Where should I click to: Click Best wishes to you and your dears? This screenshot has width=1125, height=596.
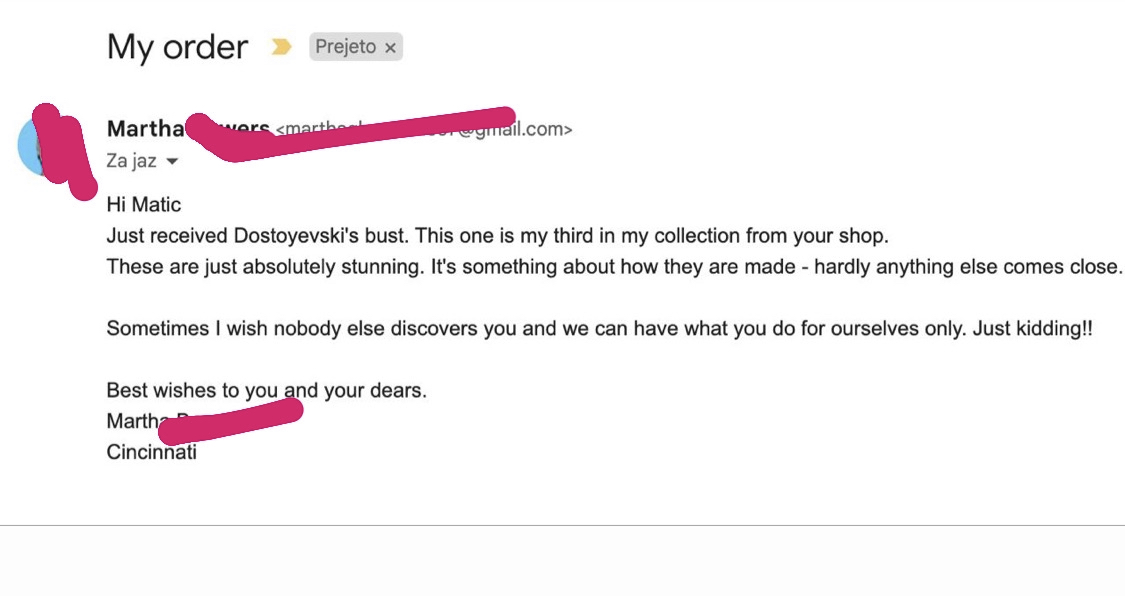click(266, 390)
